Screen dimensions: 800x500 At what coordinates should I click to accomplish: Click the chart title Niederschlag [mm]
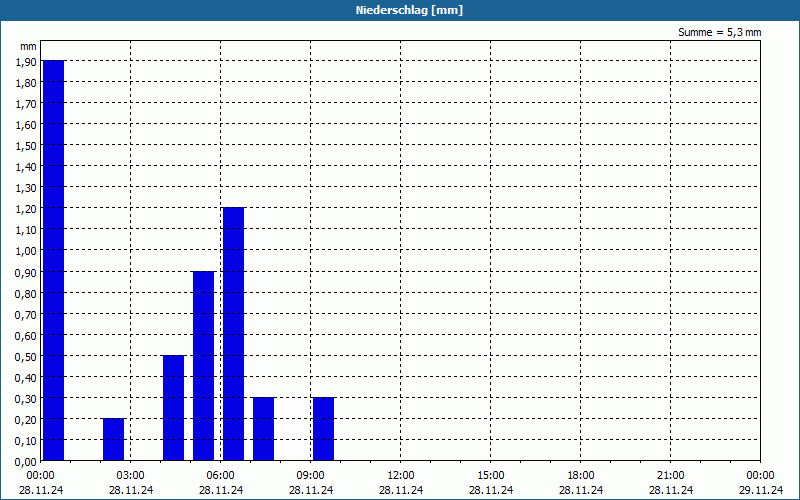click(x=409, y=10)
